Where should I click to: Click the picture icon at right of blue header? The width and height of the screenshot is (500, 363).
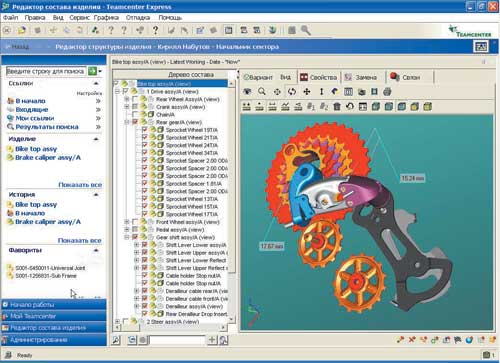pos(481,47)
